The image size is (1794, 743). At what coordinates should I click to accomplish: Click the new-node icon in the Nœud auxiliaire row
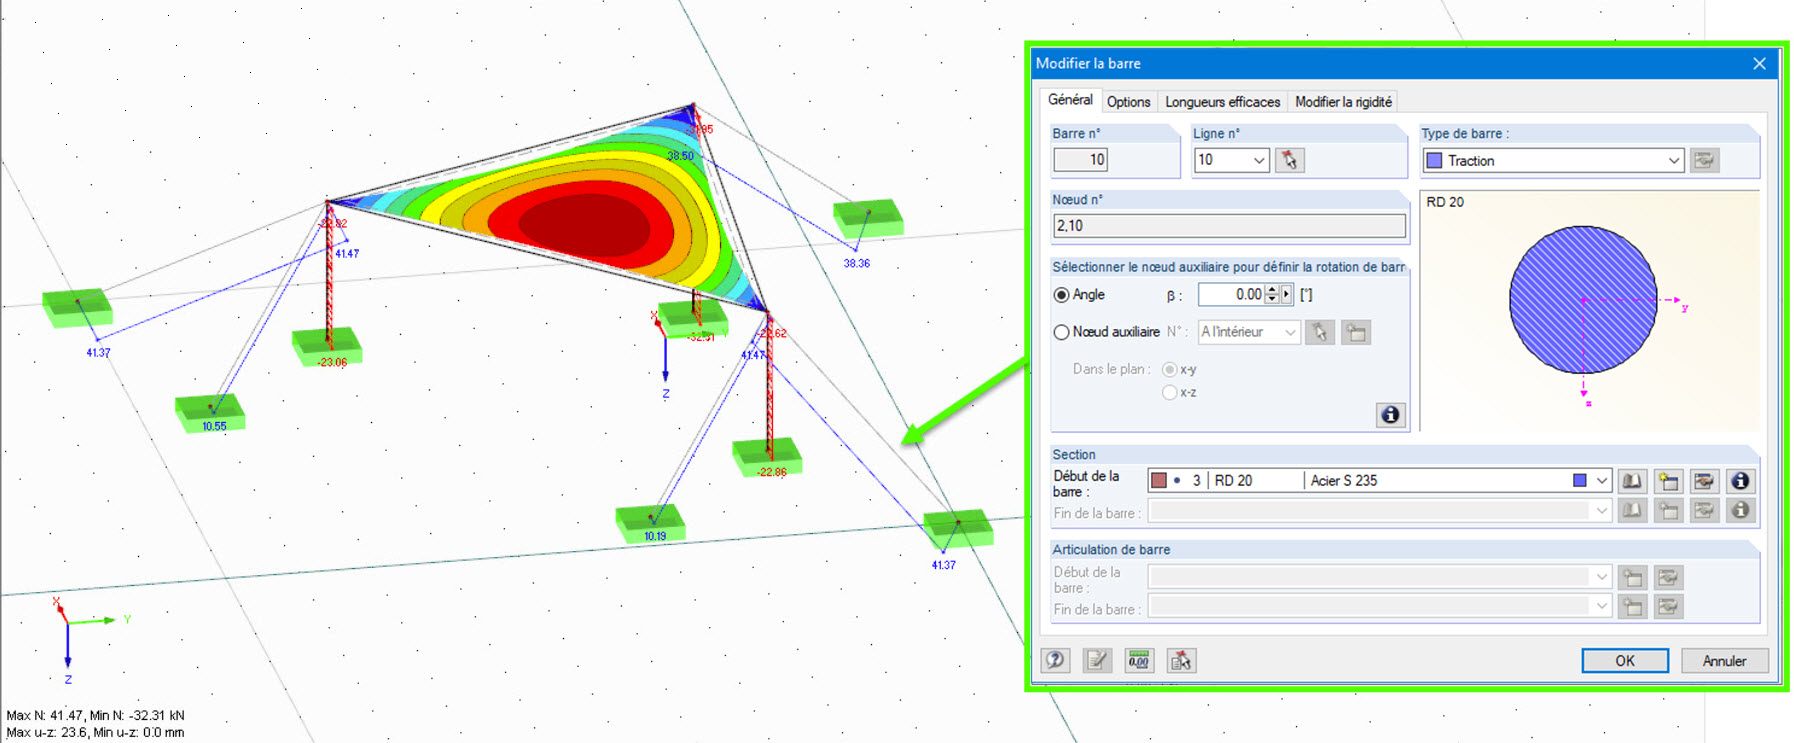pos(1356,332)
